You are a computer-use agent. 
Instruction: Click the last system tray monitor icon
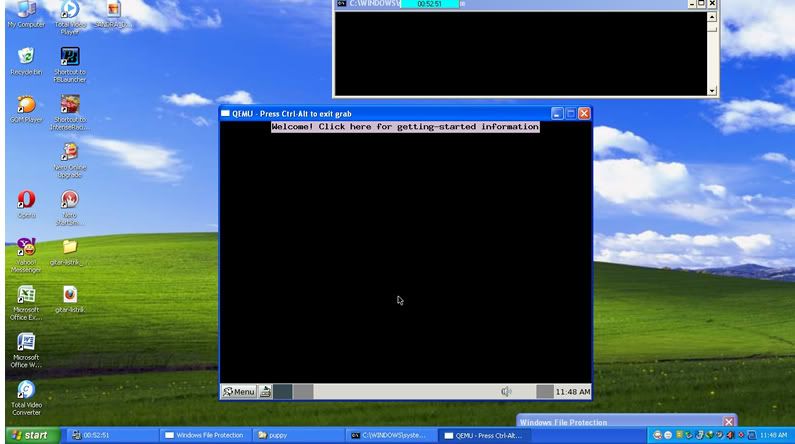pos(752,435)
